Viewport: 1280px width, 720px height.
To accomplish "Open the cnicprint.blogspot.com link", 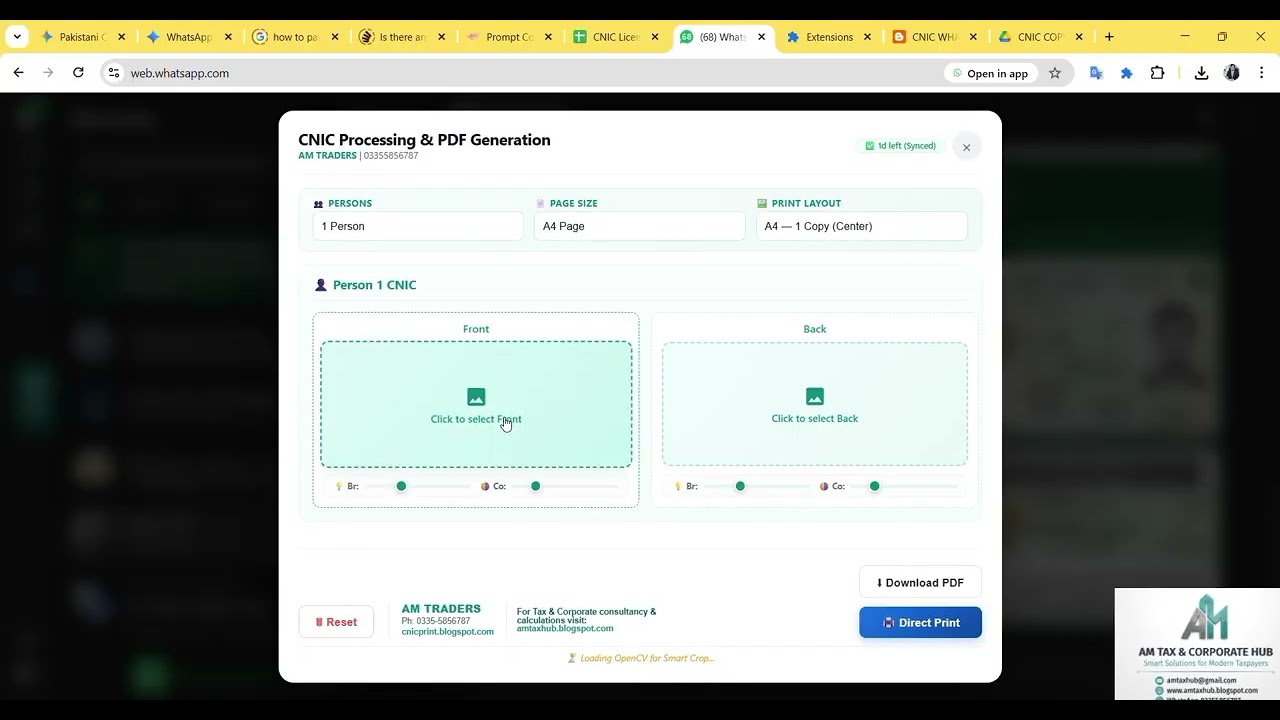I will [x=447, y=632].
